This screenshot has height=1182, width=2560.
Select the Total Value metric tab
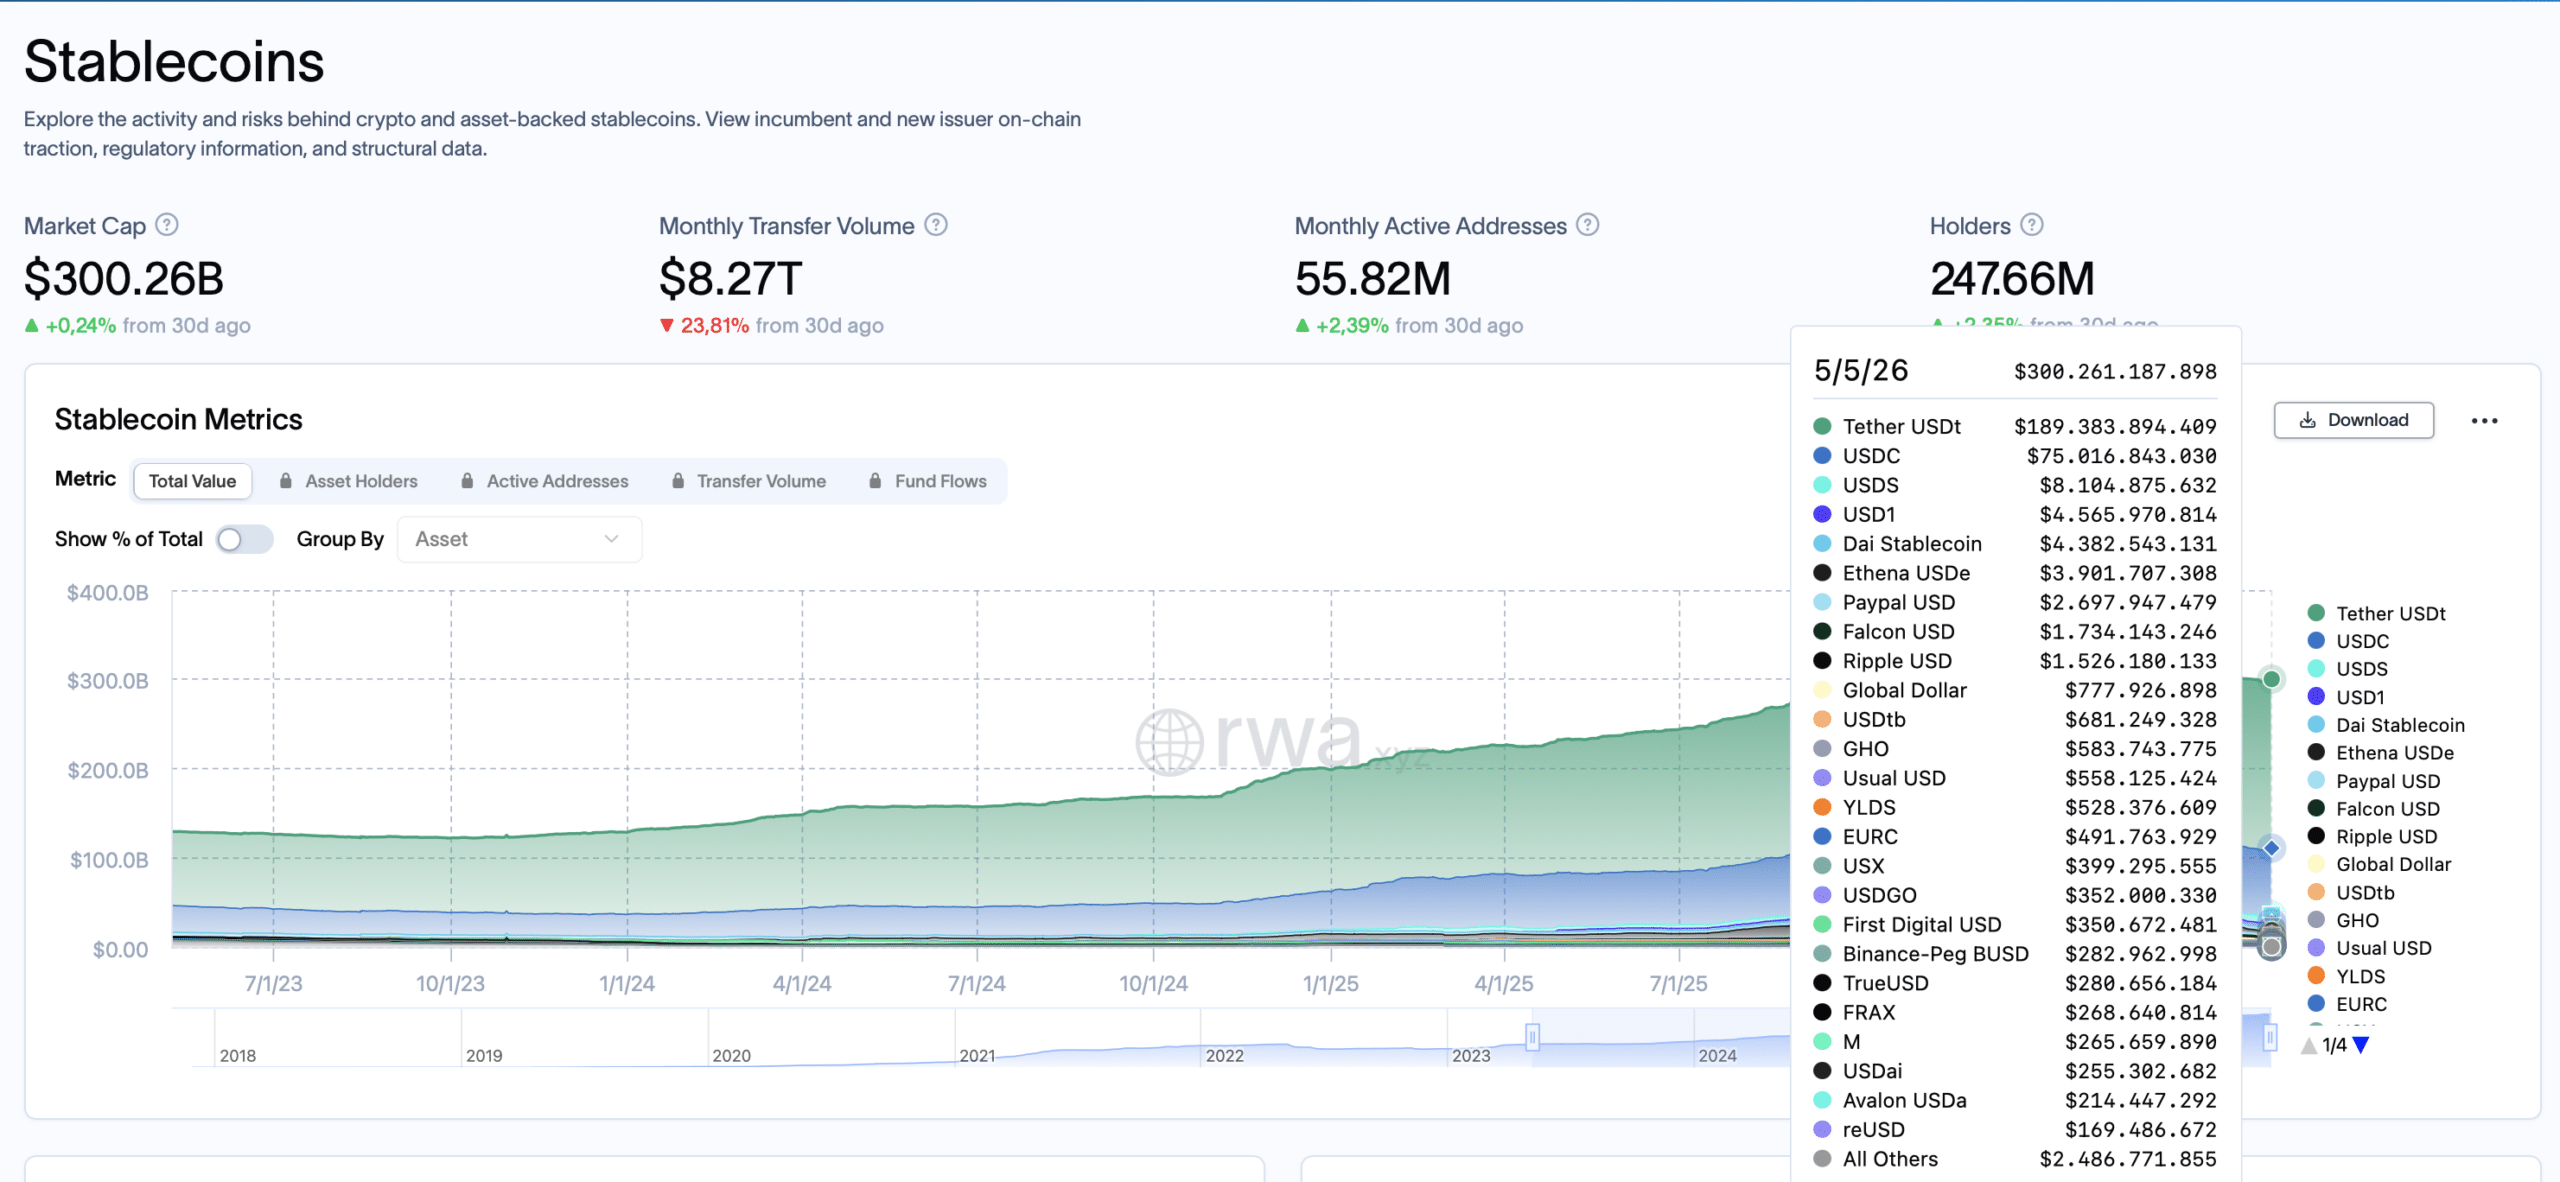point(192,481)
